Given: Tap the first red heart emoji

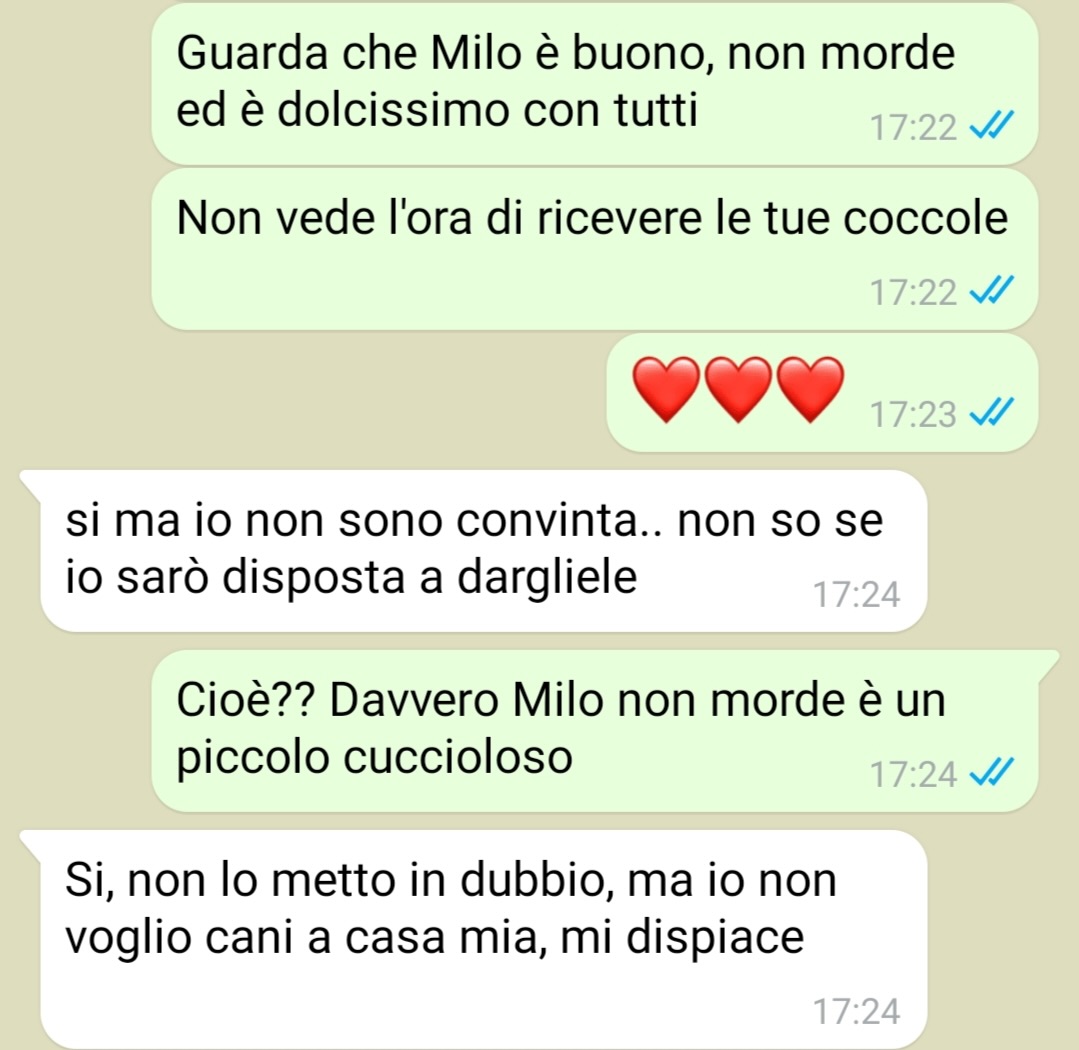Looking at the screenshot, I should (x=665, y=389).
